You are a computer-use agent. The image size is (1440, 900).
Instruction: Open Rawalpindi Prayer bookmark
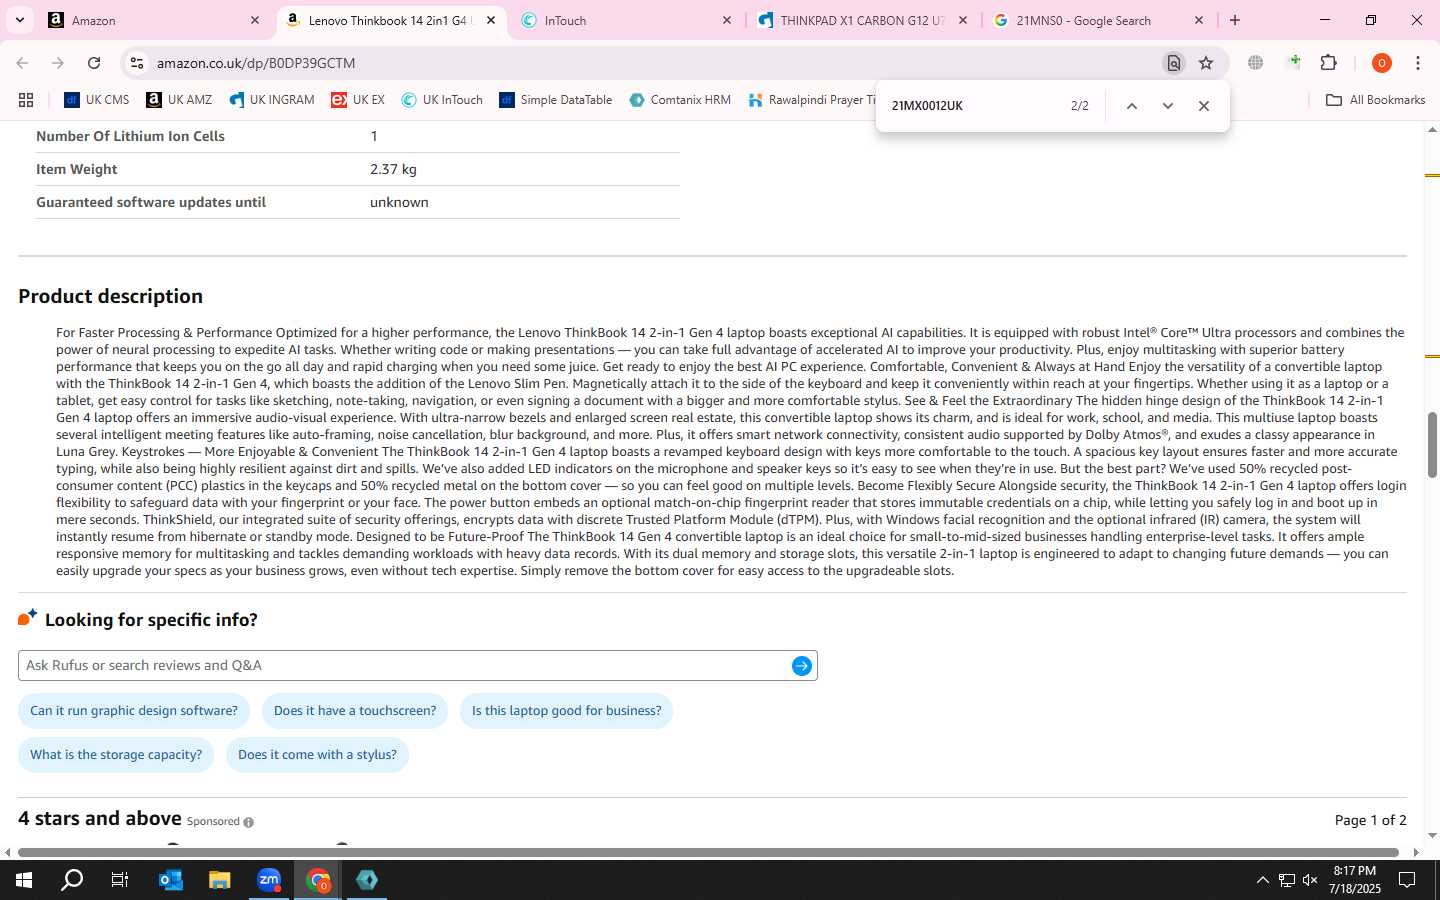[x=811, y=100]
